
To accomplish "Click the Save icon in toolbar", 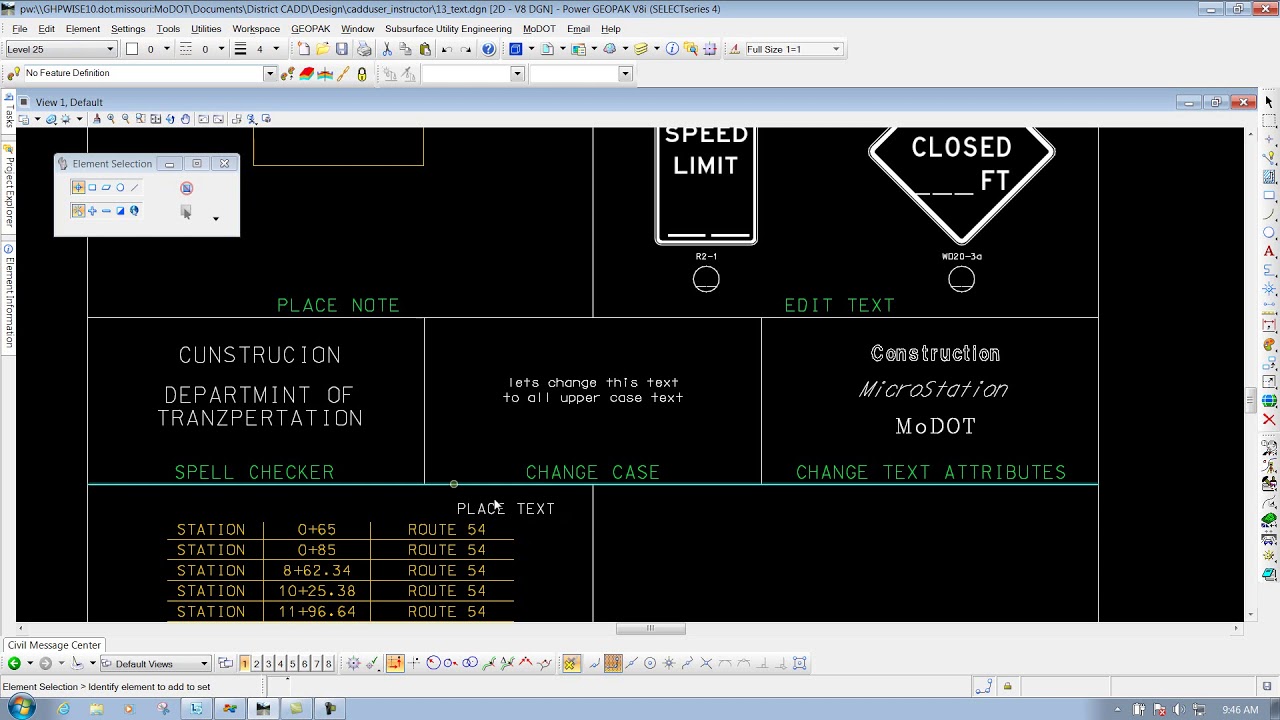I will [342, 49].
